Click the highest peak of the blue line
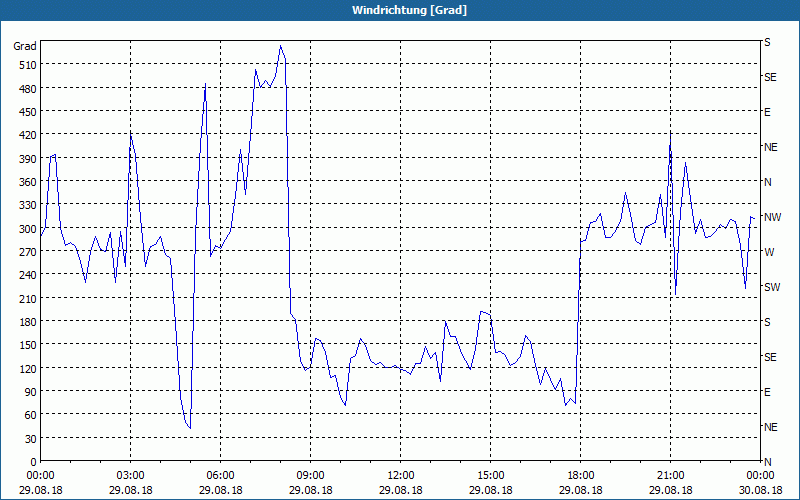Image resolution: width=800 pixels, height=500 pixels. tap(281, 46)
